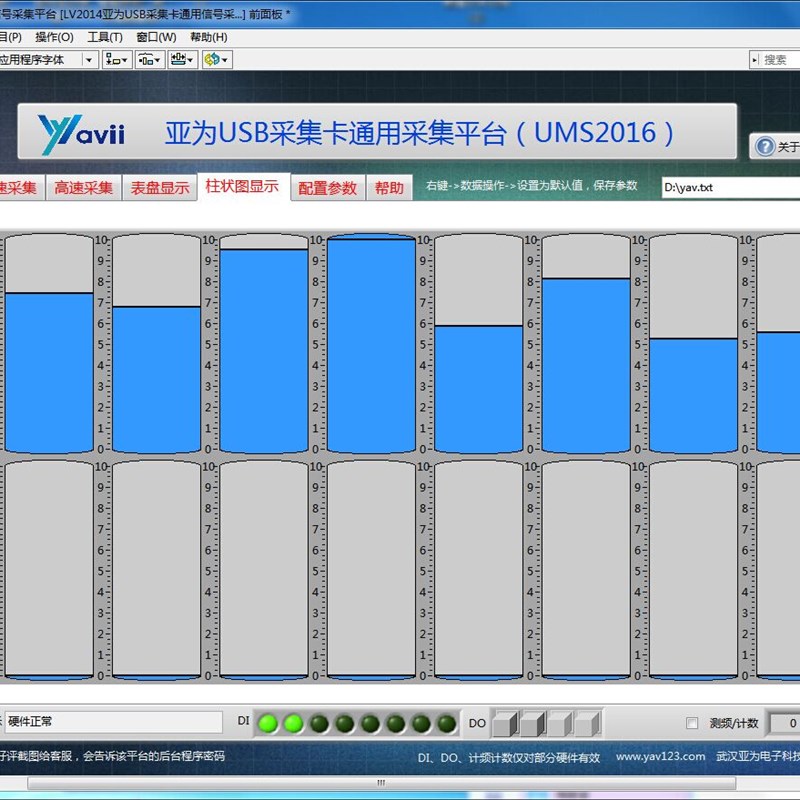The image size is (800, 800).
Task: Click the horizontal scrollbar thumb at the bottom
Action: click(381, 783)
